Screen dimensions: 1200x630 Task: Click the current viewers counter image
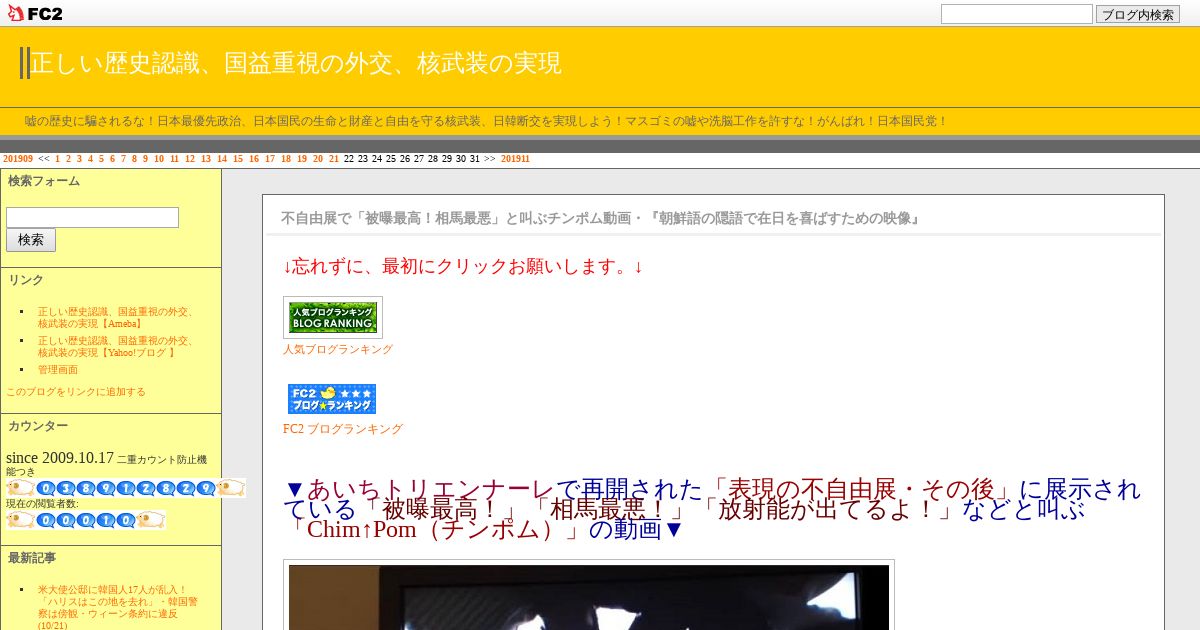click(x=86, y=520)
